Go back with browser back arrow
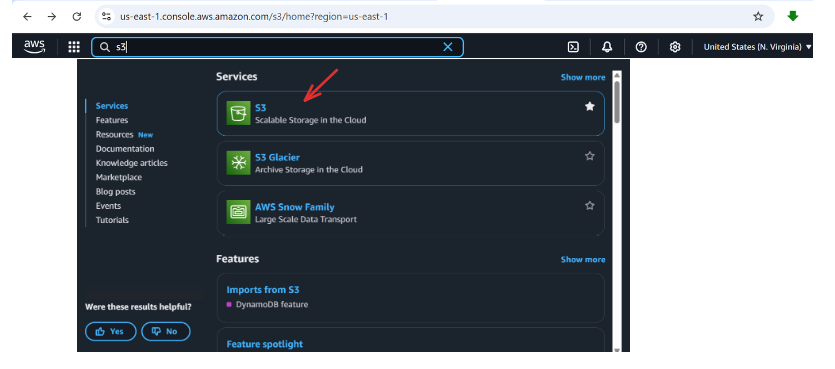Screen dimensions: 835x369 pos(27,17)
